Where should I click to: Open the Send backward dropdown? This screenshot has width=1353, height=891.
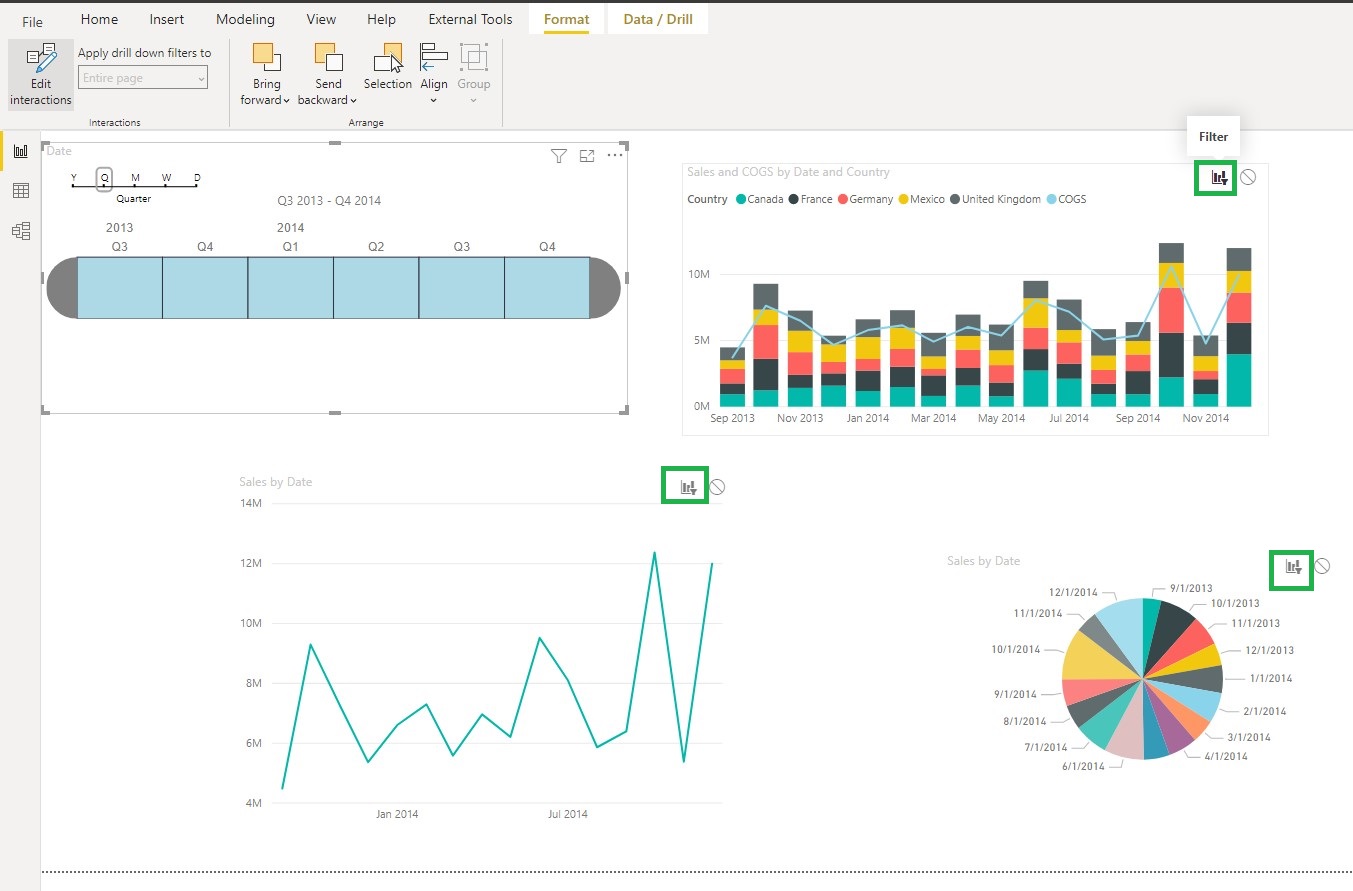pos(328,75)
